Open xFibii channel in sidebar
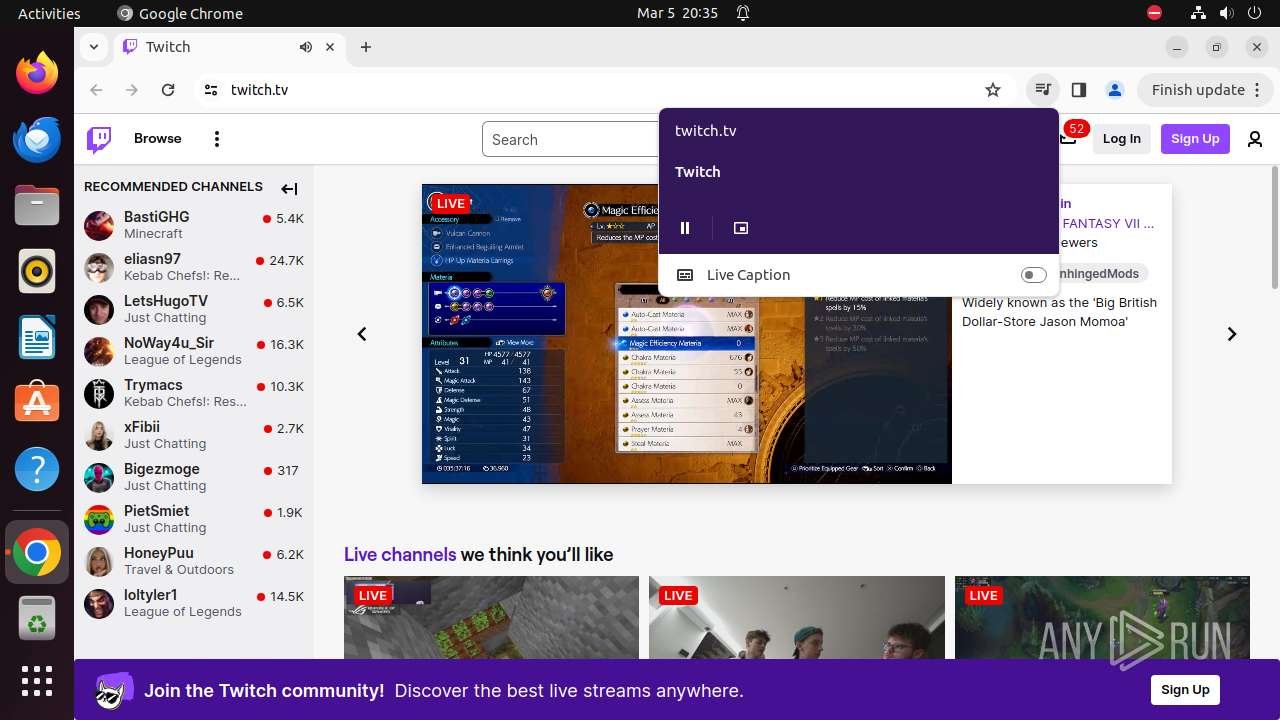 [194, 435]
